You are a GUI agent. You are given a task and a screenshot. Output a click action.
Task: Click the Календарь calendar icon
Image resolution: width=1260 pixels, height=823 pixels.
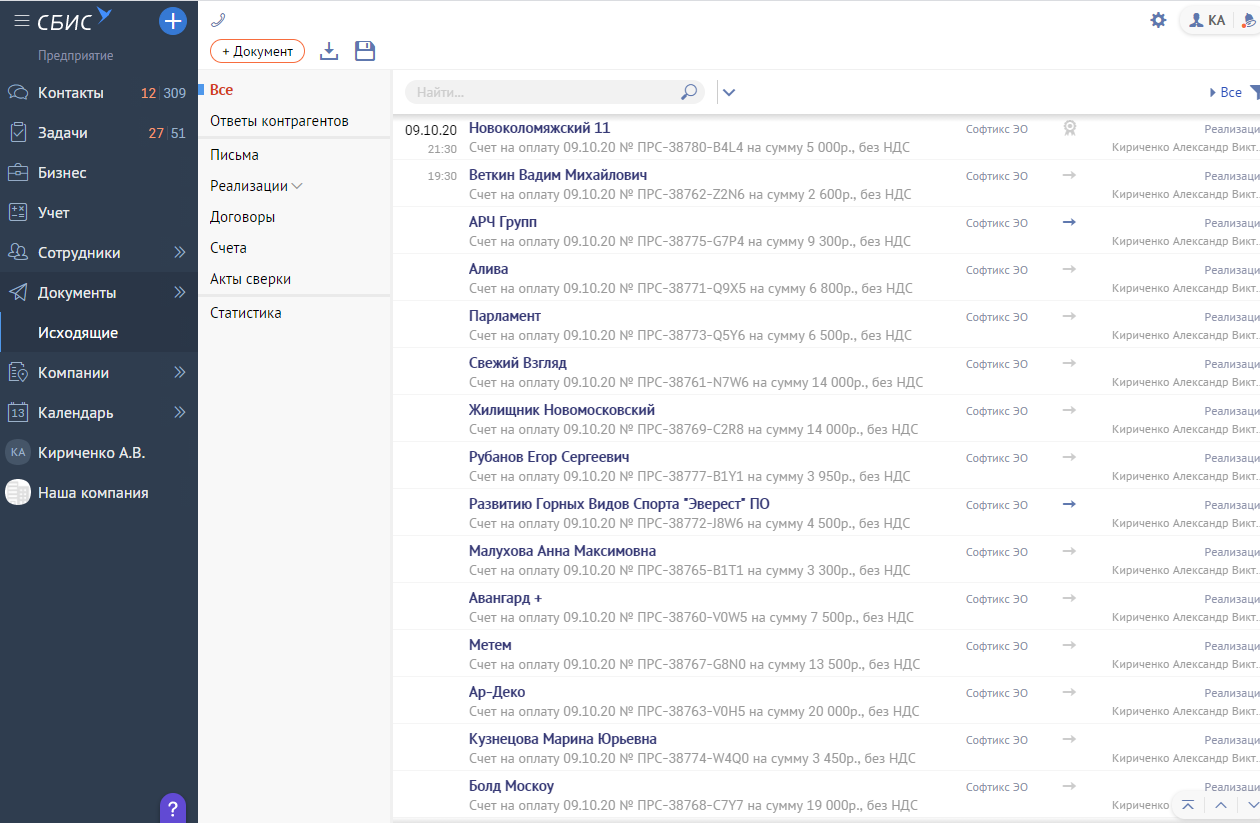pos(18,412)
